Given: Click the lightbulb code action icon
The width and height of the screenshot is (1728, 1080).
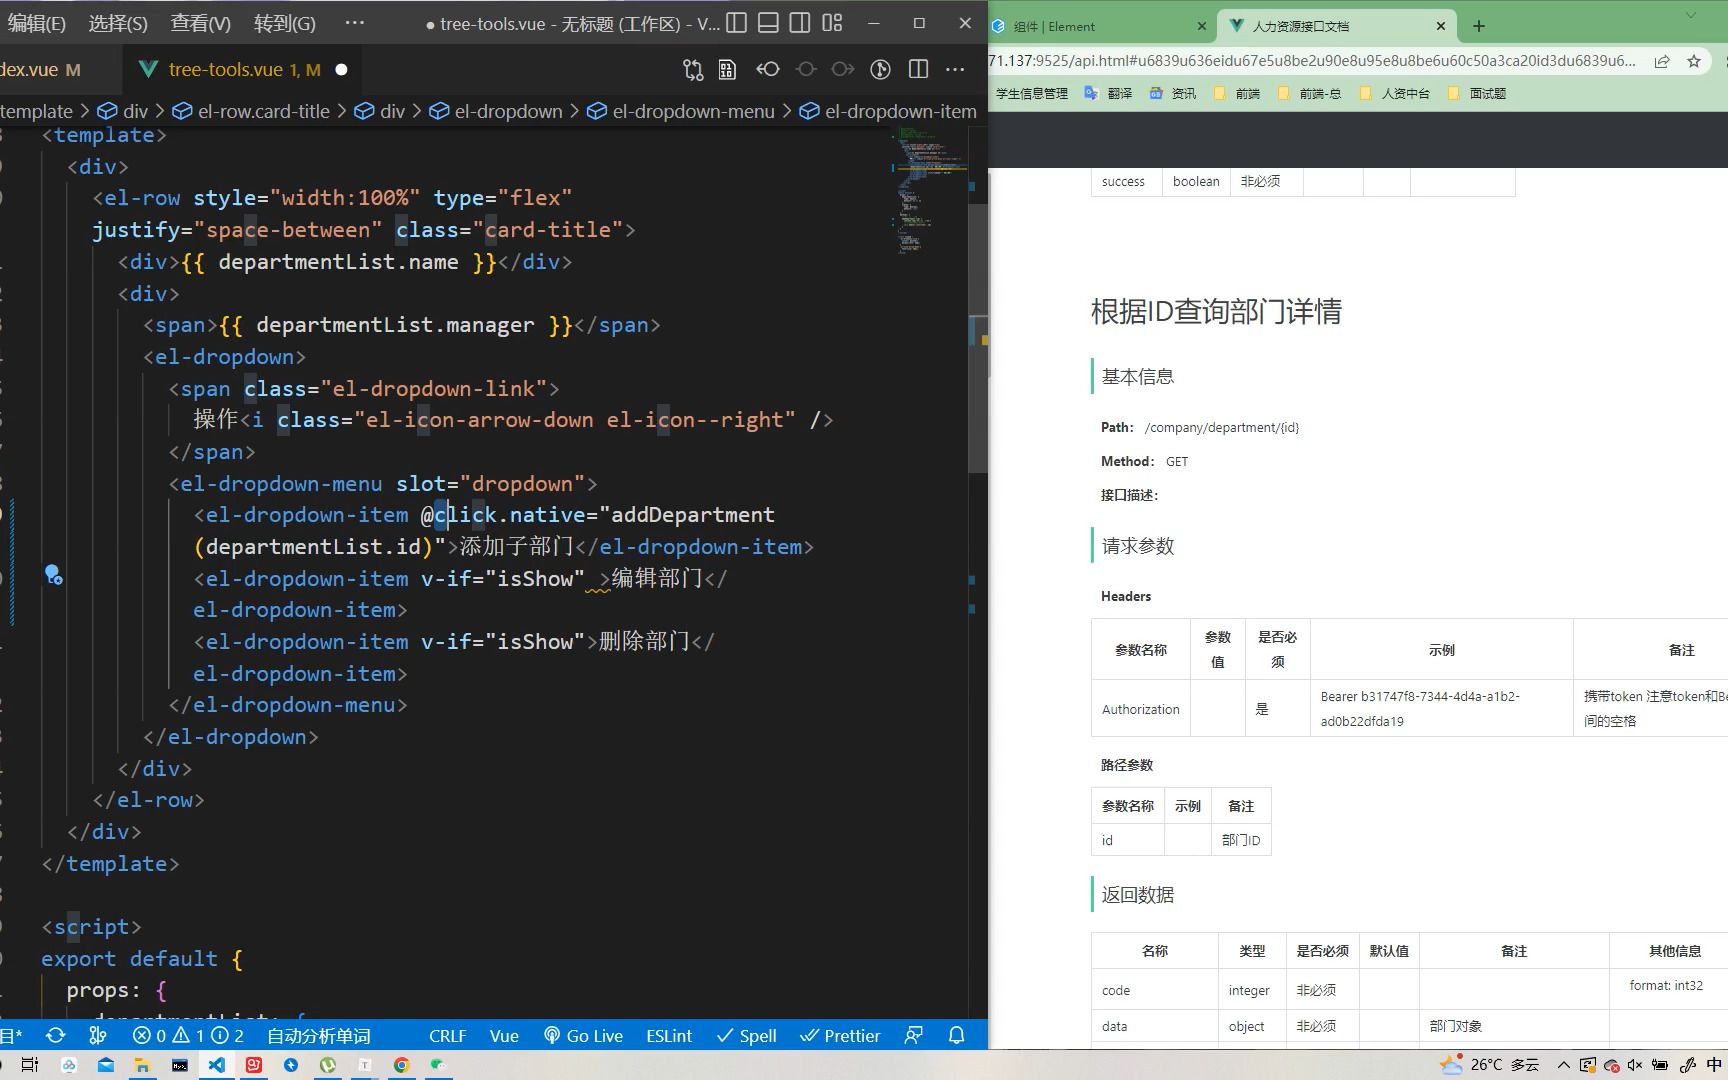Looking at the screenshot, I should [x=53, y=574].
